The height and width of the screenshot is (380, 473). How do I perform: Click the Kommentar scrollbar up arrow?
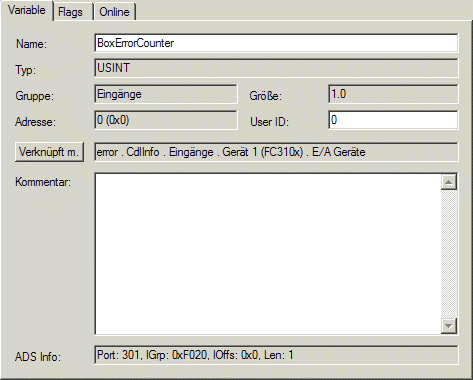(449, 182)
